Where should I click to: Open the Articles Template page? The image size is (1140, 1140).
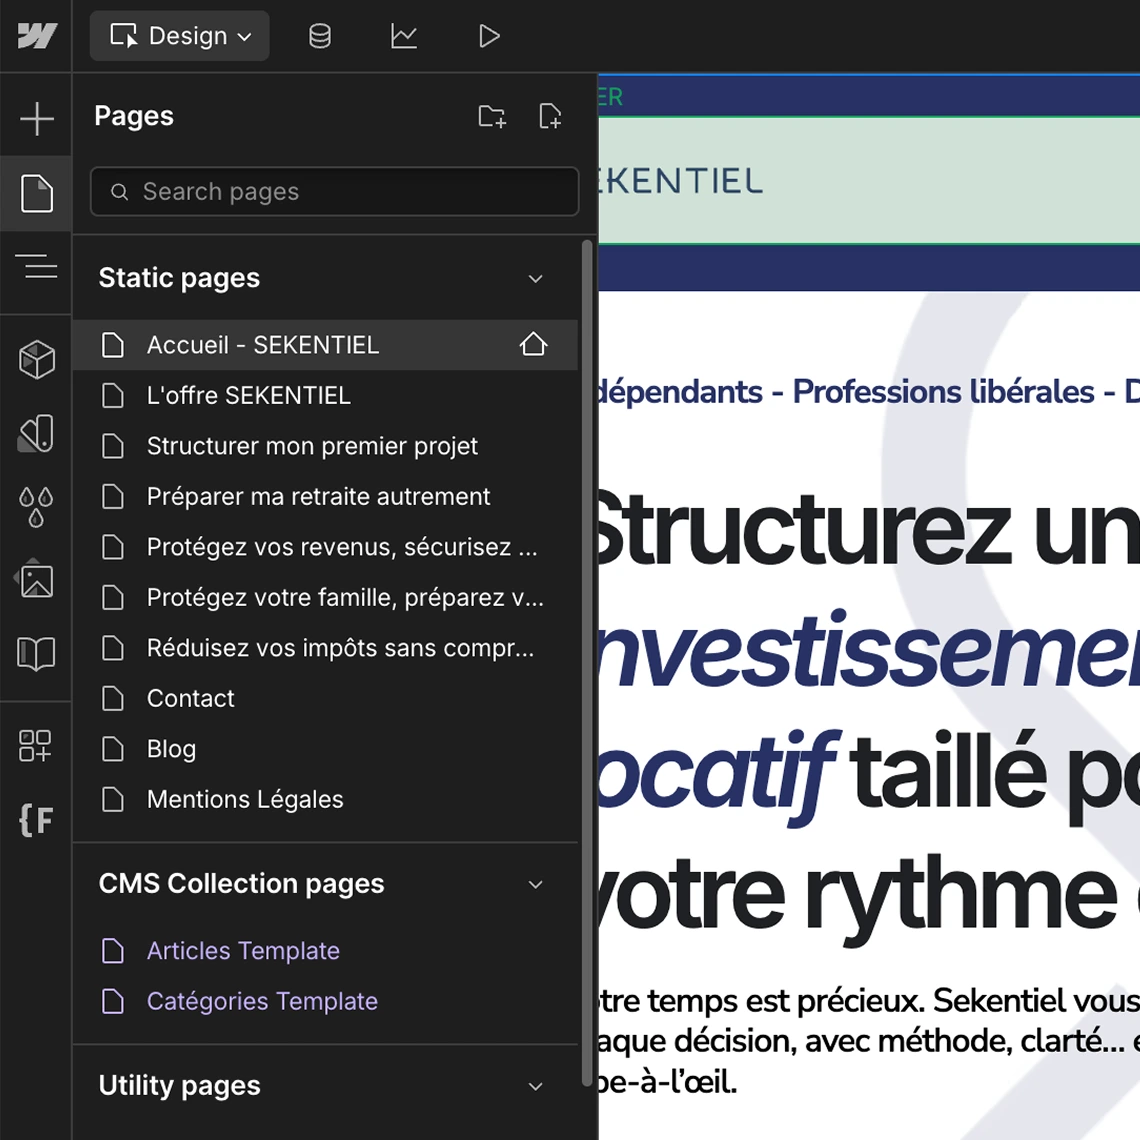tap(325, 951)
